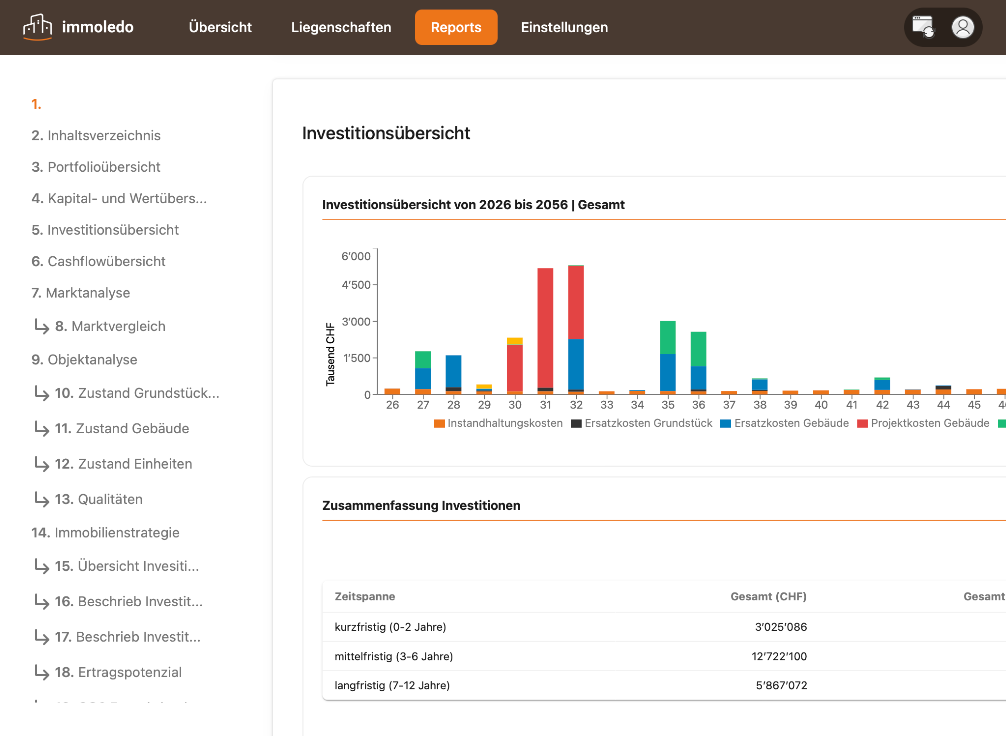This screenshot has height=736, width=1006.
Task: Go to 6. Cashflowübersicht section
Action: [x=98, y=261]
